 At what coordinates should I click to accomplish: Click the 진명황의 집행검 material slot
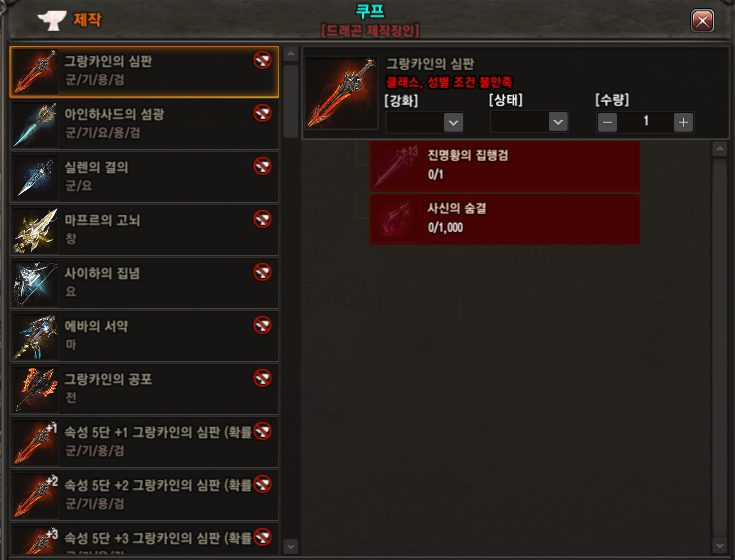tap(505, 166)
